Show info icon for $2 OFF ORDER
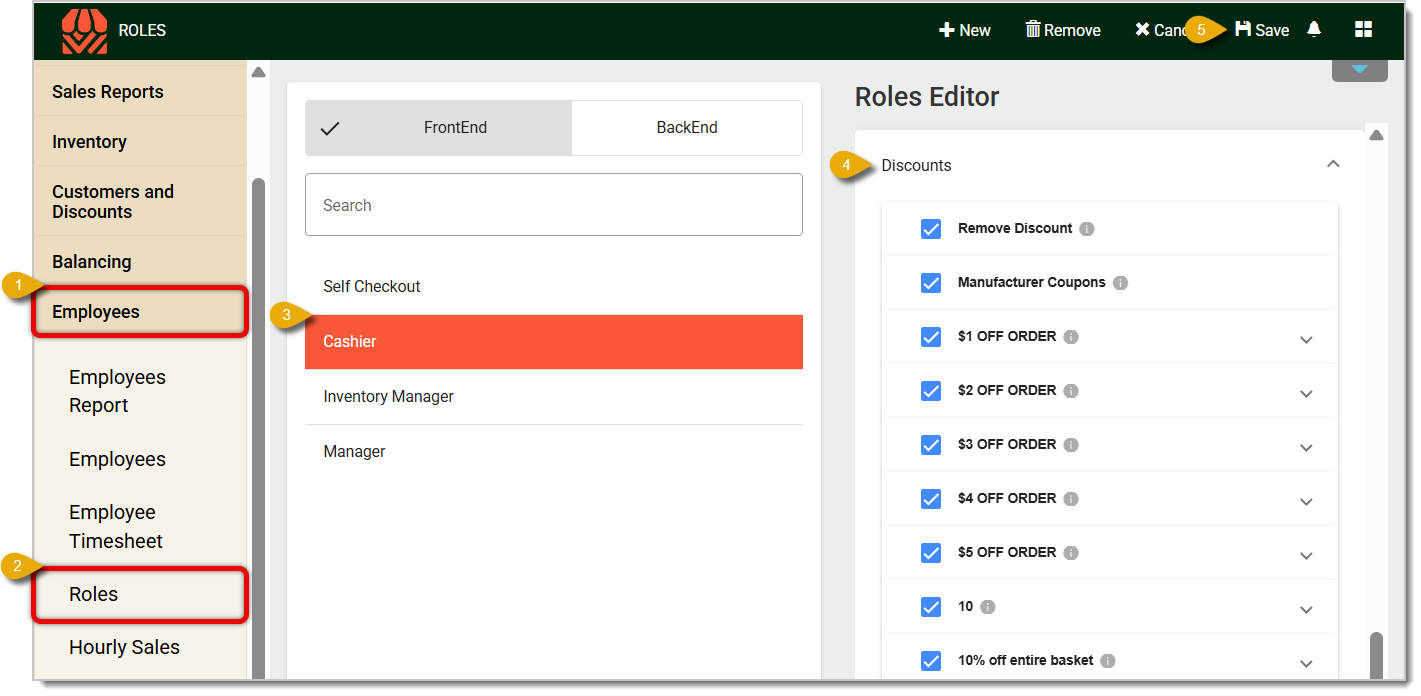1421x696 pixels. click(x=1071, y=391)
